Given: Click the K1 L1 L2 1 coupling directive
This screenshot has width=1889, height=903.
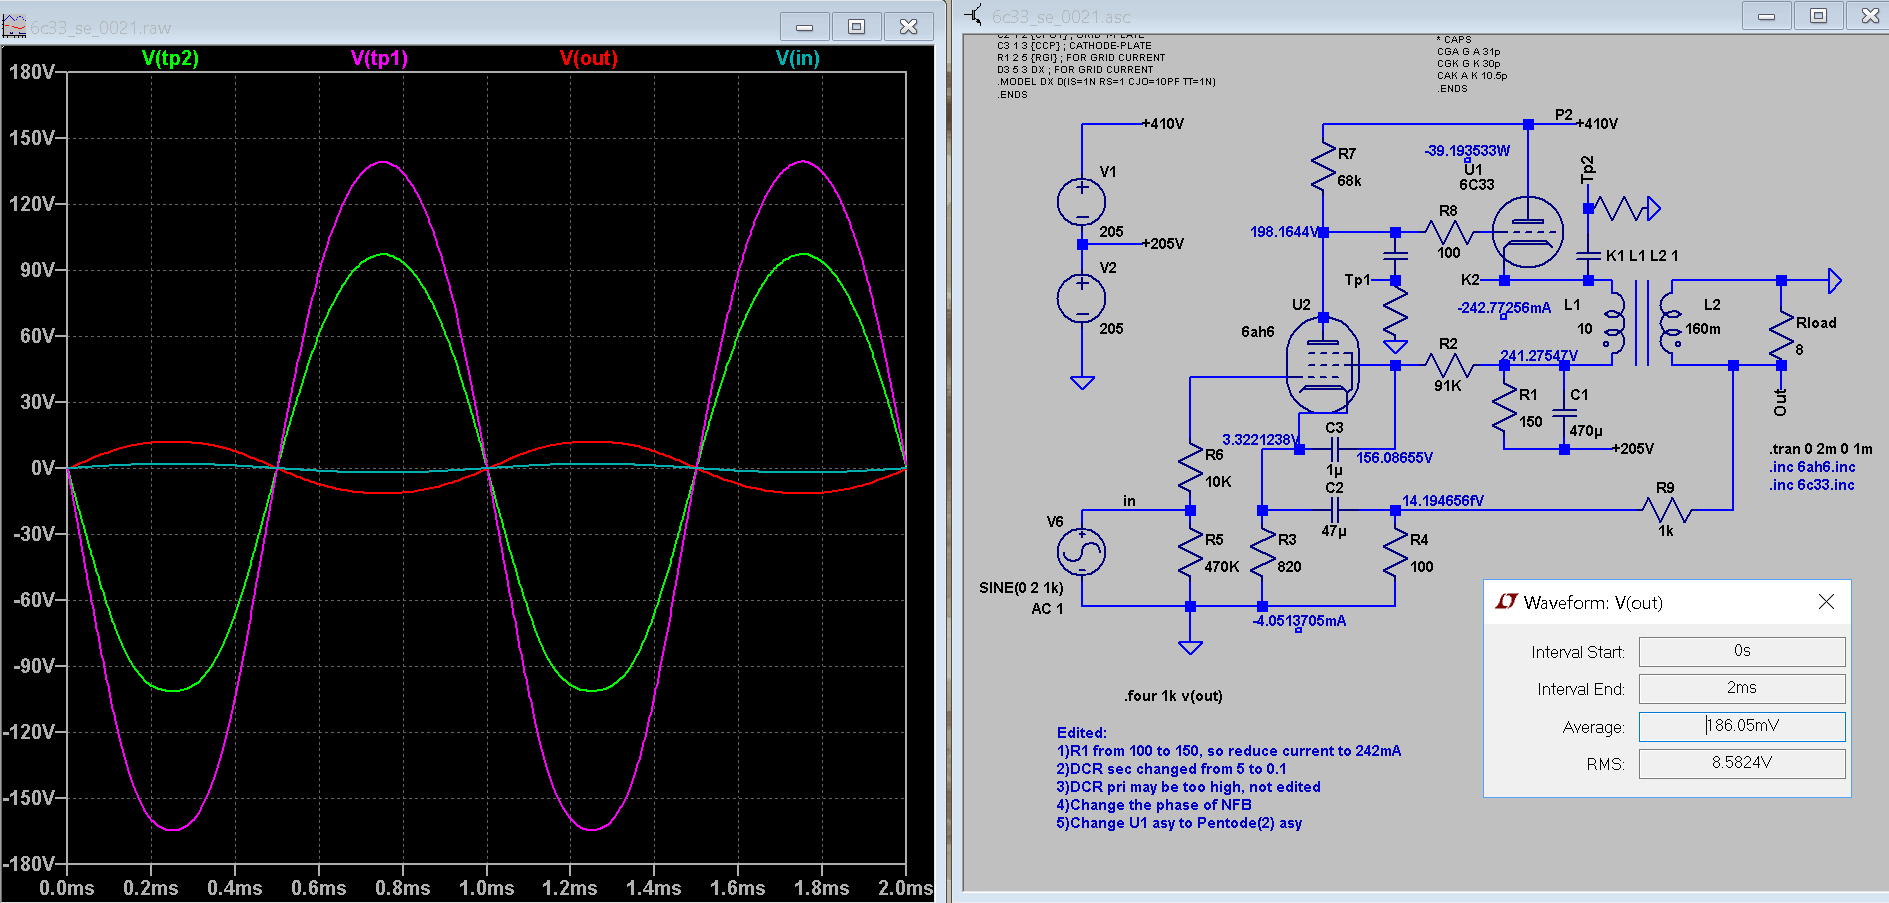Looking at the screenshot, I should pyautogui.click(x=1642, y=255).
